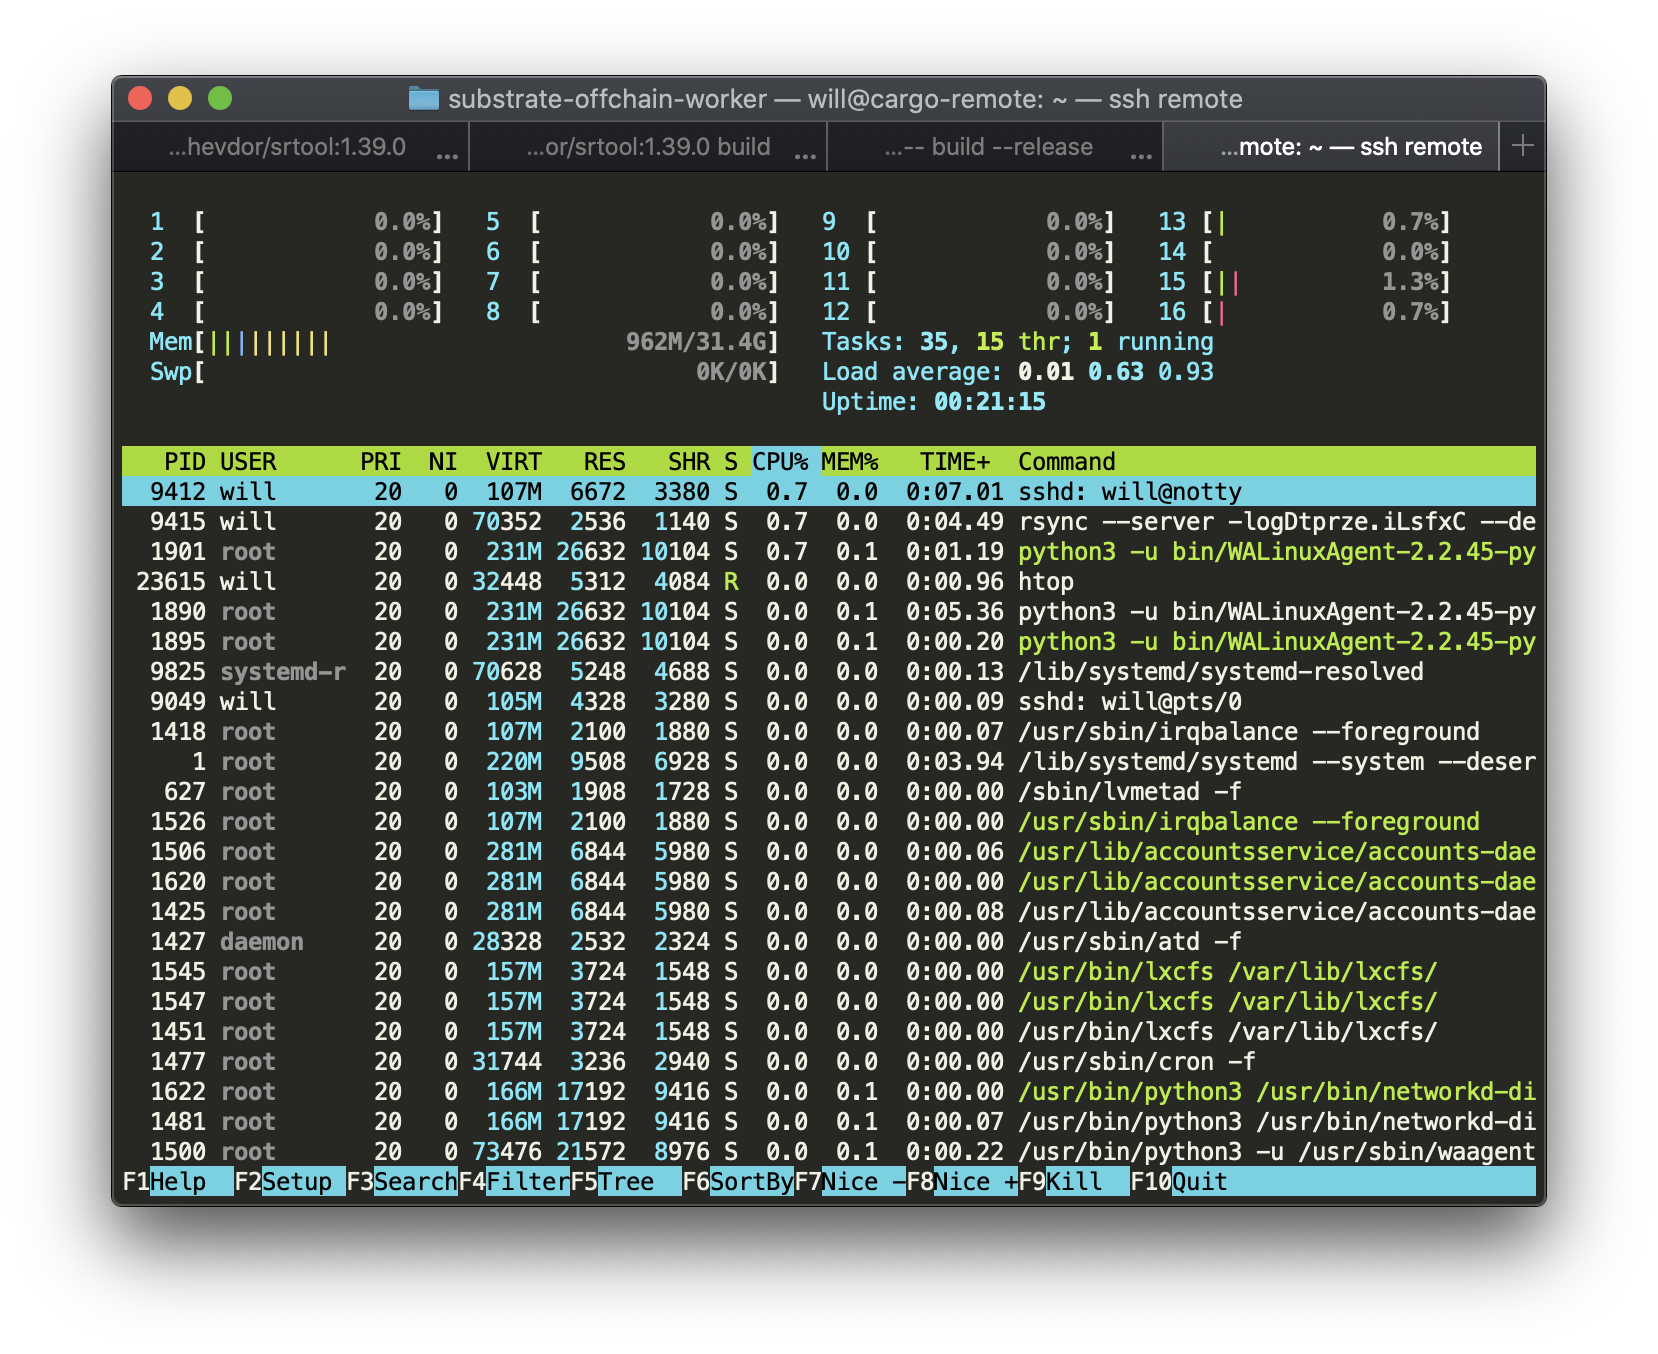Select the /lib/systemd/systemd PID 1 row
Image resolution: width=1658 pixels, height=1354 pixels.
pyautogui.click(x=829, y=761)
